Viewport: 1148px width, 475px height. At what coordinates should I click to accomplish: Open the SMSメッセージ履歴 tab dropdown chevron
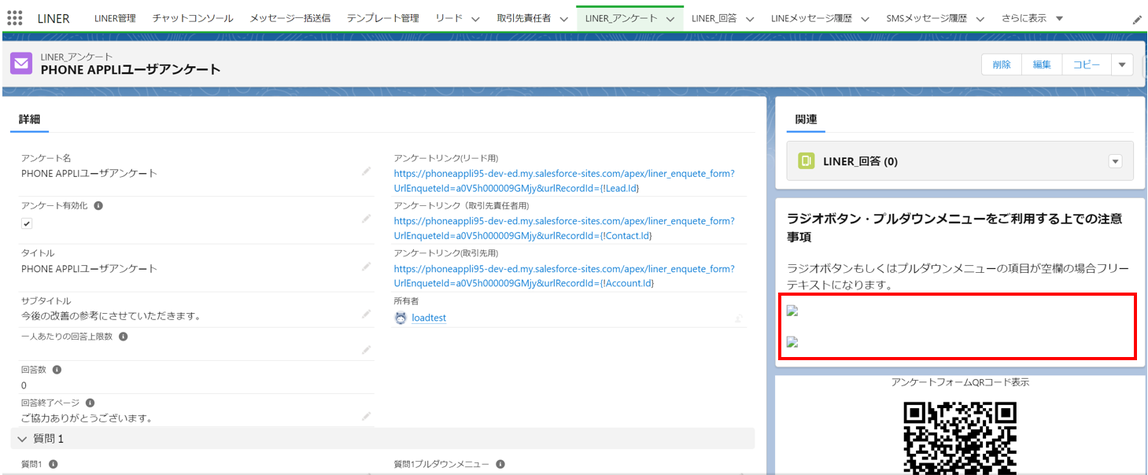coord(982,19)
